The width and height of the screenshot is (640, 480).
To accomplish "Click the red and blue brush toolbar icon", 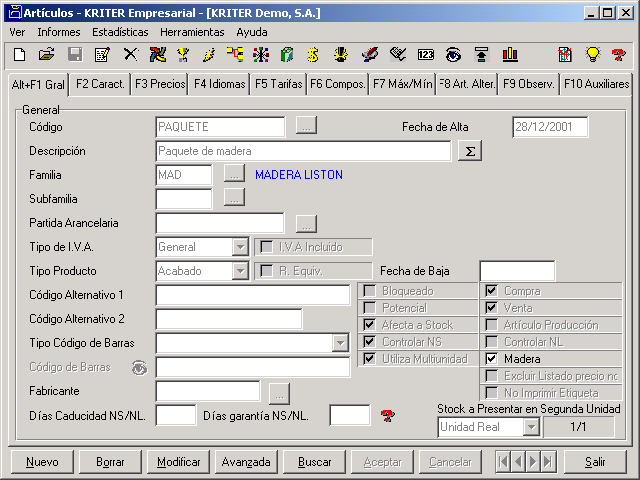I will click(x=370, y=54).
